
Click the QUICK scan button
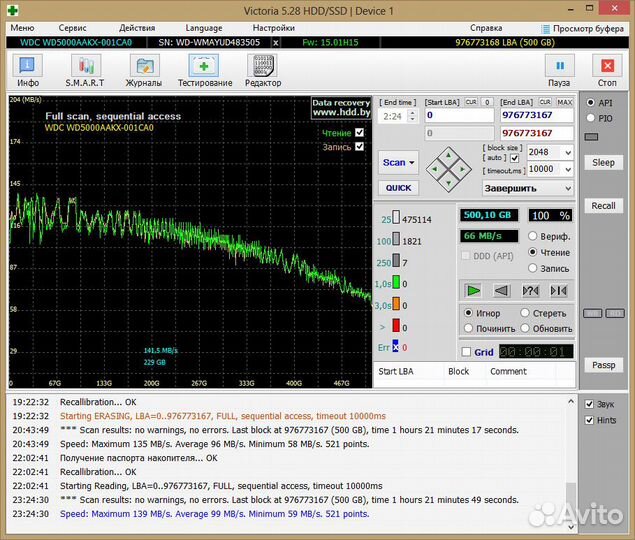pyautogui.click(x=398, y=188)
